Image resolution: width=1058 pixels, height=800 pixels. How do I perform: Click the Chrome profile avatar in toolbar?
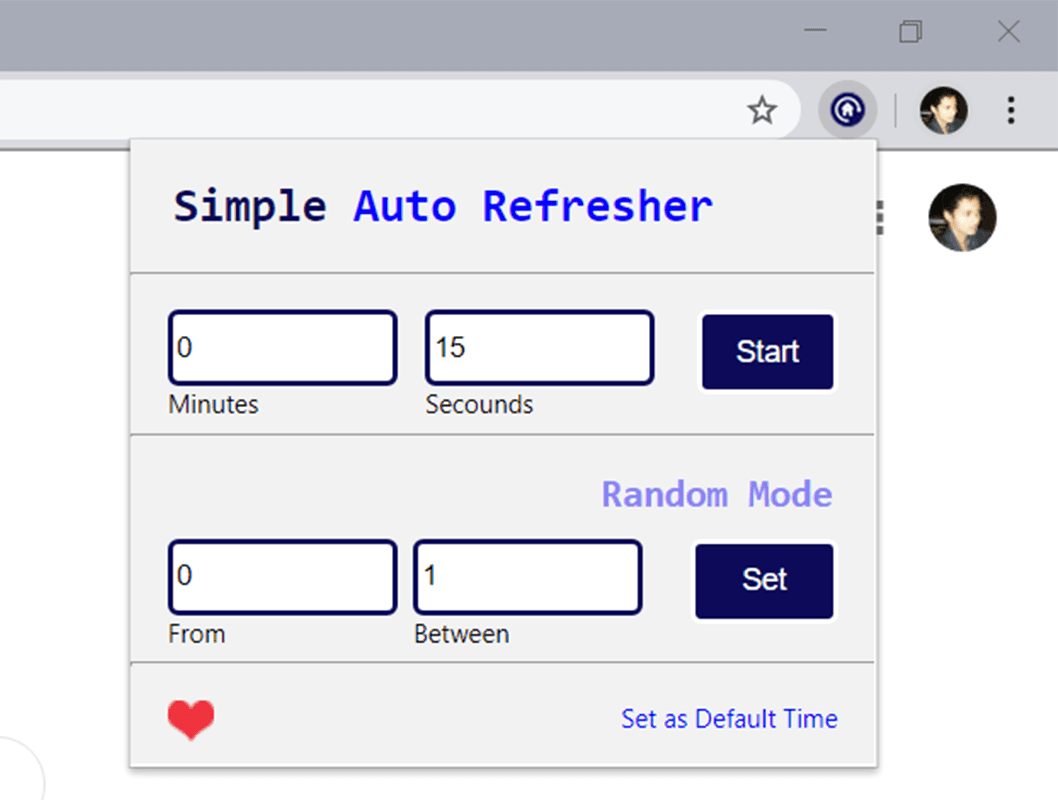941,110
